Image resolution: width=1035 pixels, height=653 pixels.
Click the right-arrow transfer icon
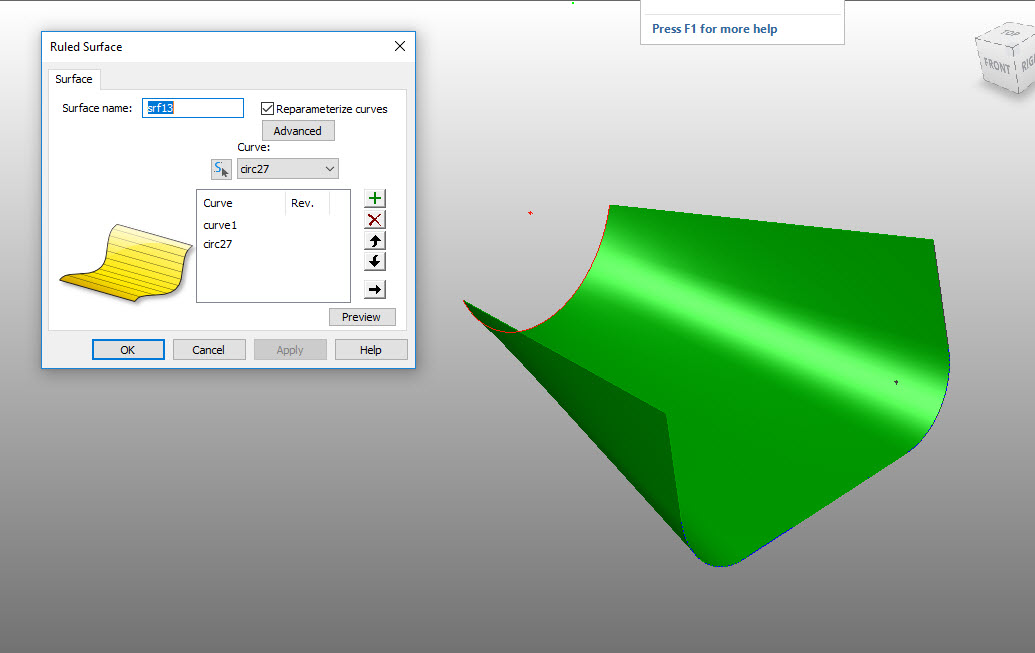point(374,288)
